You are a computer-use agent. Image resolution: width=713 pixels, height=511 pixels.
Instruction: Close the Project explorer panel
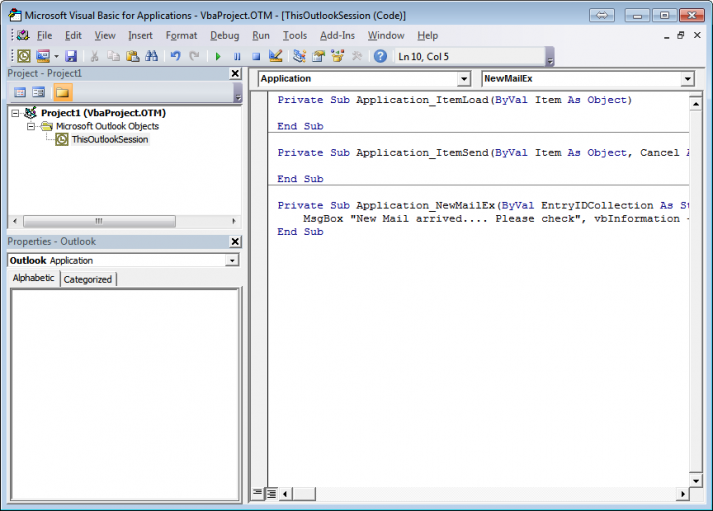click(235, 74)
